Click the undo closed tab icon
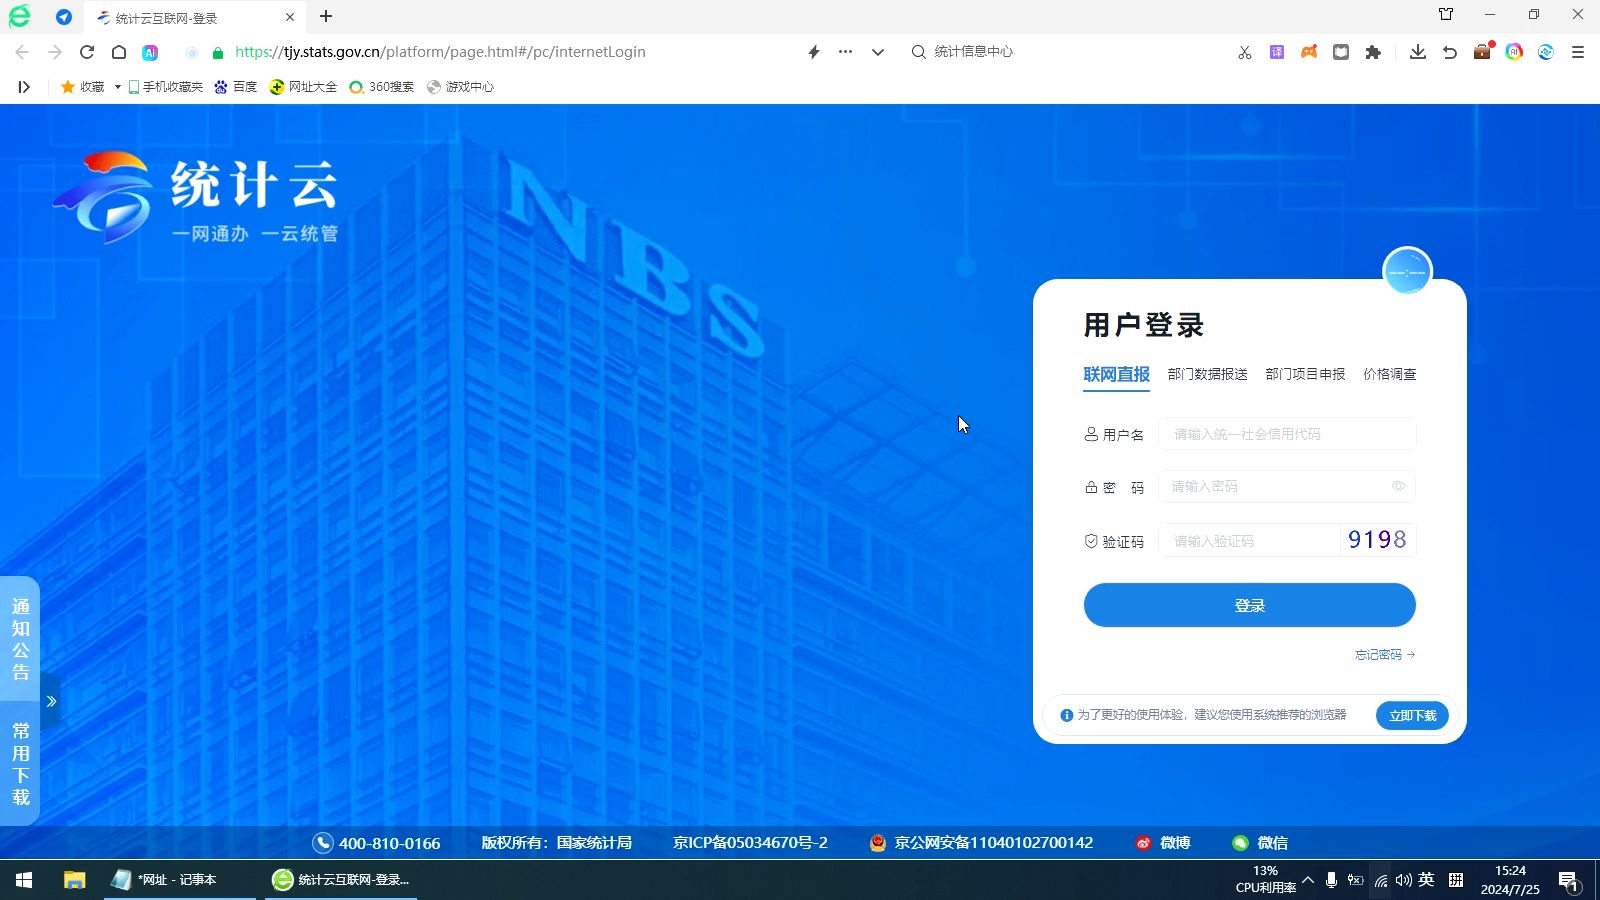The image size is (1600, 900). [x=1450, y=52]
